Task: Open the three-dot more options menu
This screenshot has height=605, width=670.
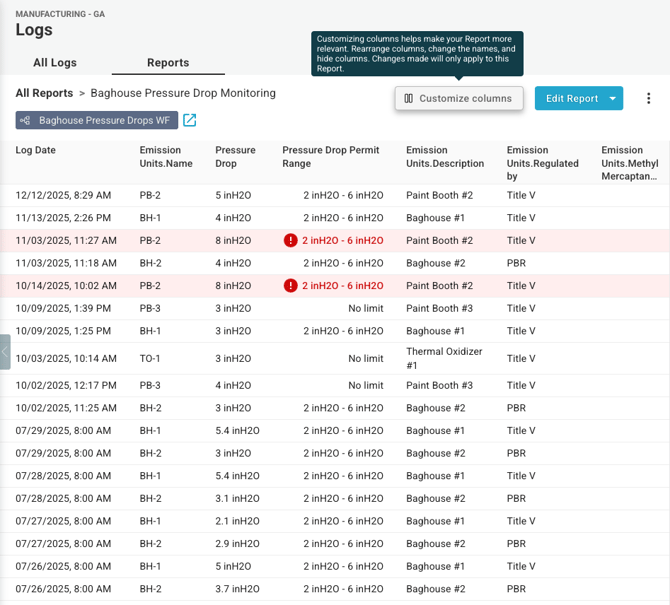Action: [x=648, y=98]
